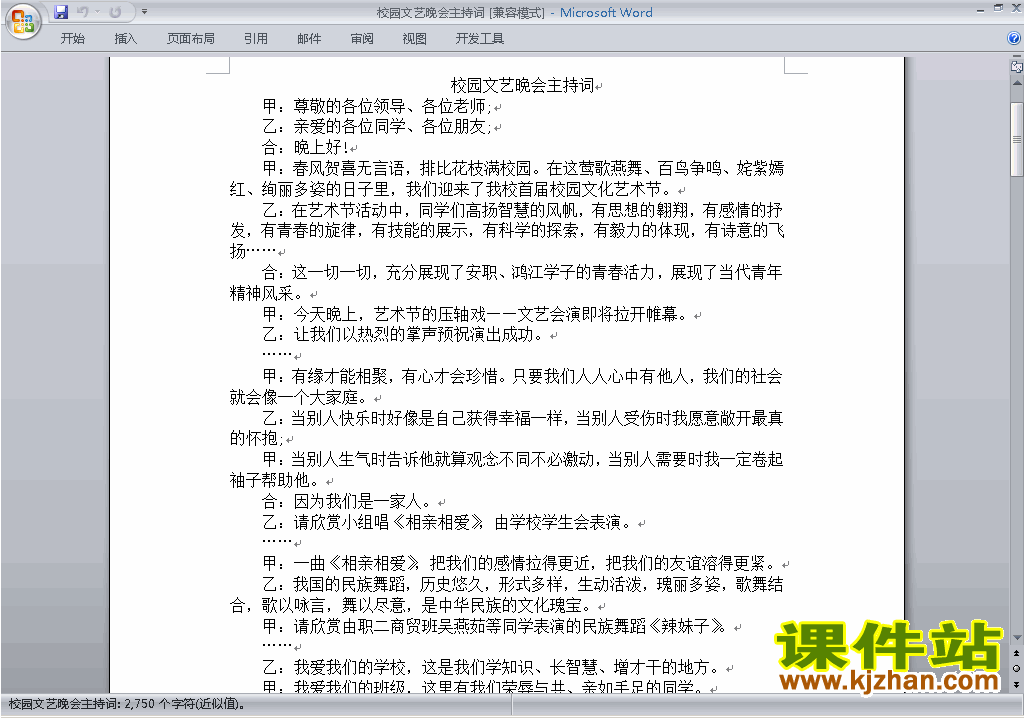Click the line 乙:请欣赏小组唱《相亲相爱》
Image resolution: width=1024 pixels, height=718 pixels.
pyautogui.click(x=447, y=522)
